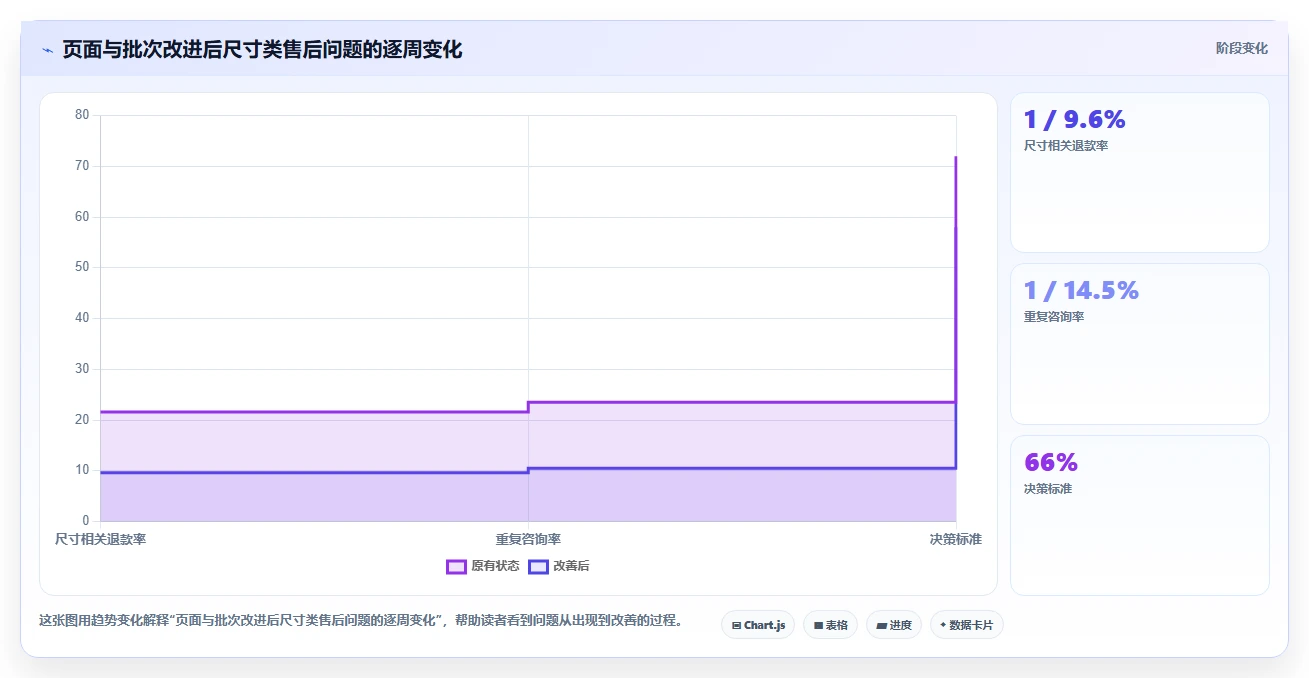Click the 尺寸相关退款率 x-axis label
The height and width of the screenshot is (678, 1309).
pos(100,539)
